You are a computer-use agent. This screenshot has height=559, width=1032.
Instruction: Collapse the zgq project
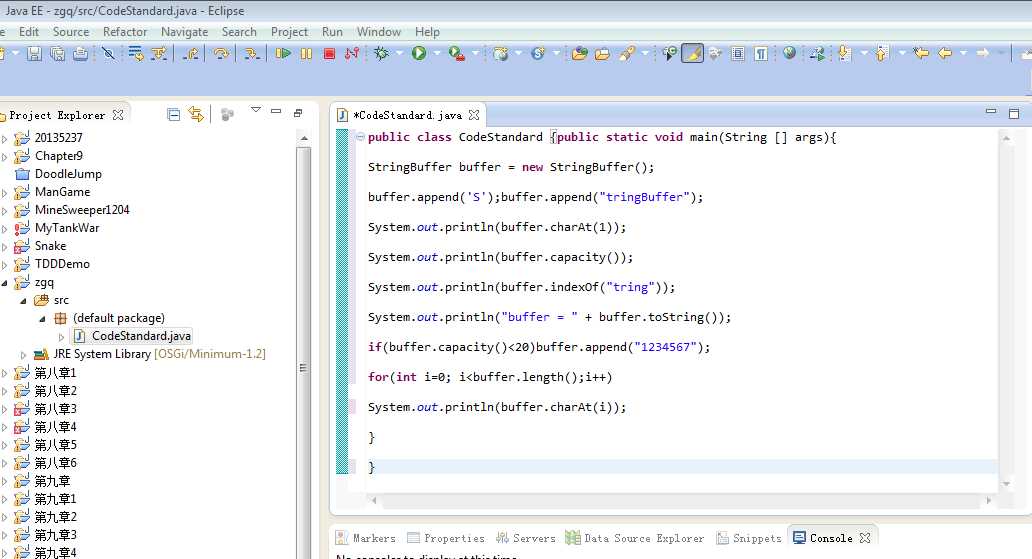pyautogui.click(x=5, y=282)
